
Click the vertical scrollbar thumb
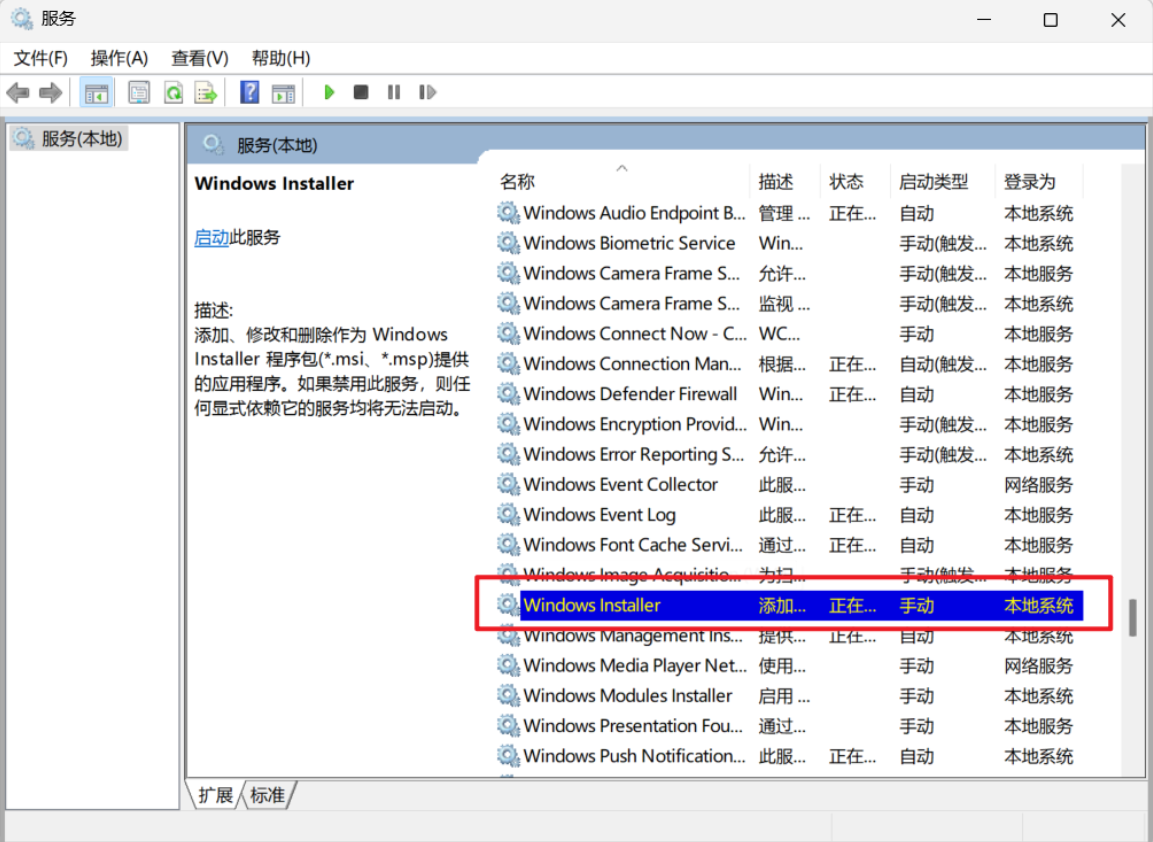[x=1132, y=616]
